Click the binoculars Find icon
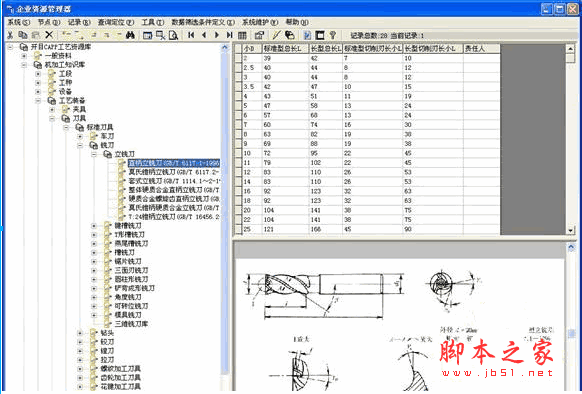The image size is (582, 394). [x=130, y=35]
